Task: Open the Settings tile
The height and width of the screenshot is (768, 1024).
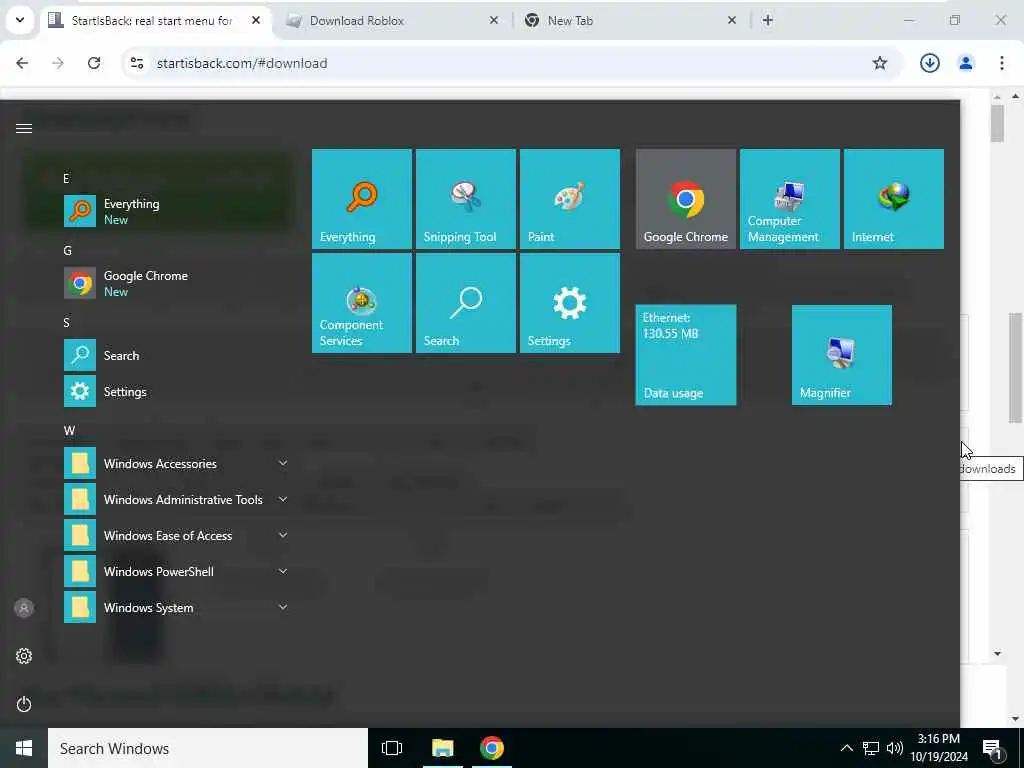Action: point(569,303)
